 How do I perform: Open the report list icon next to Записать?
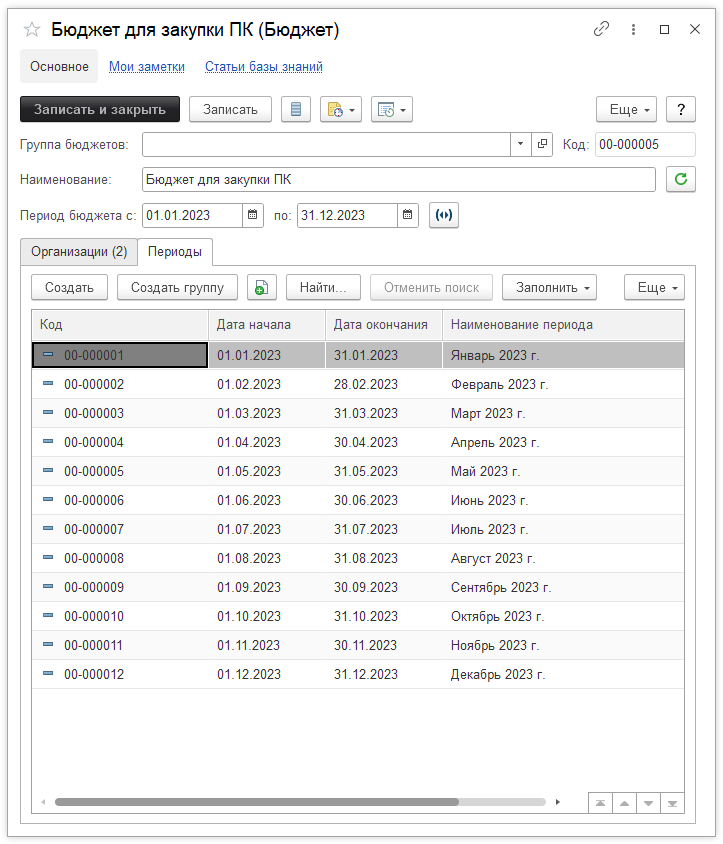(x=295, y=110)
